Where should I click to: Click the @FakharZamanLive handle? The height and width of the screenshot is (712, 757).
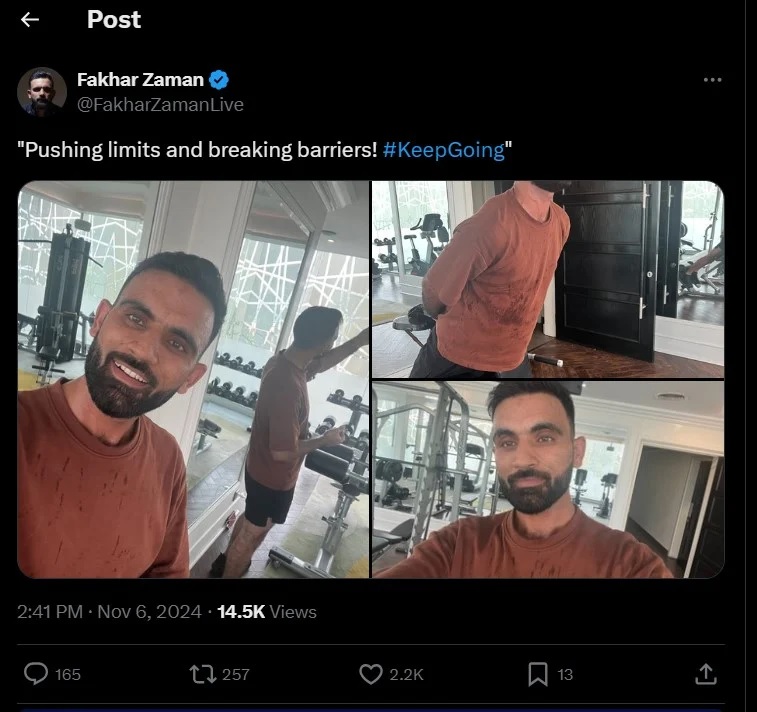point(160,104)
